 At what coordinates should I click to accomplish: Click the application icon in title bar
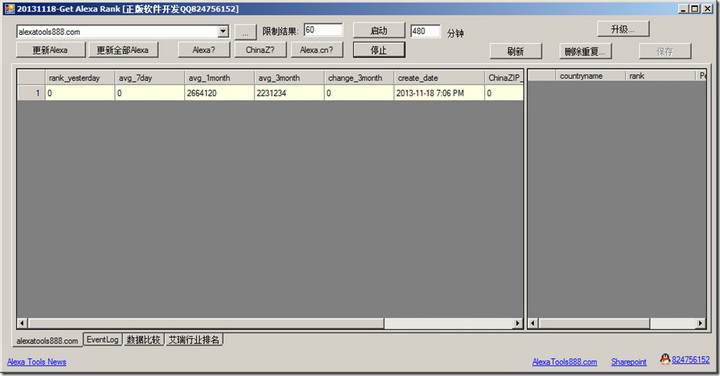coord(10,9)
